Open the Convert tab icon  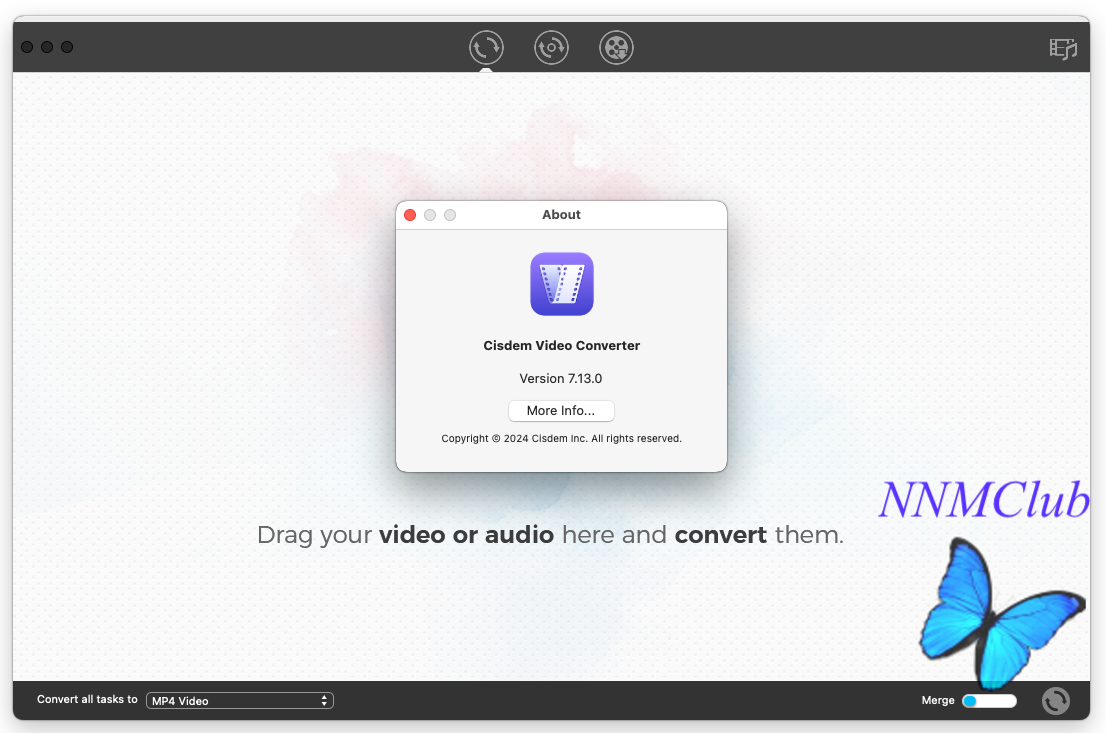486,48
